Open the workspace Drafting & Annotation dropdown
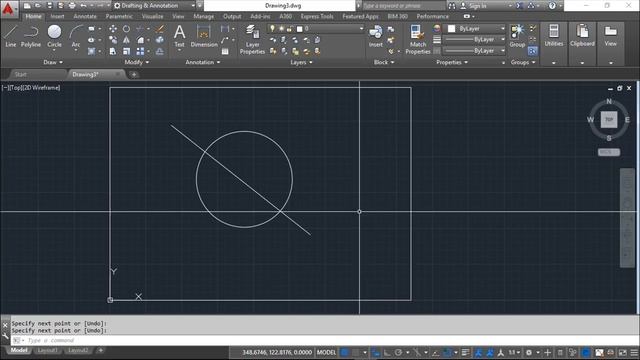This screenshot has width=640, height=360. (x=154, y=6)
